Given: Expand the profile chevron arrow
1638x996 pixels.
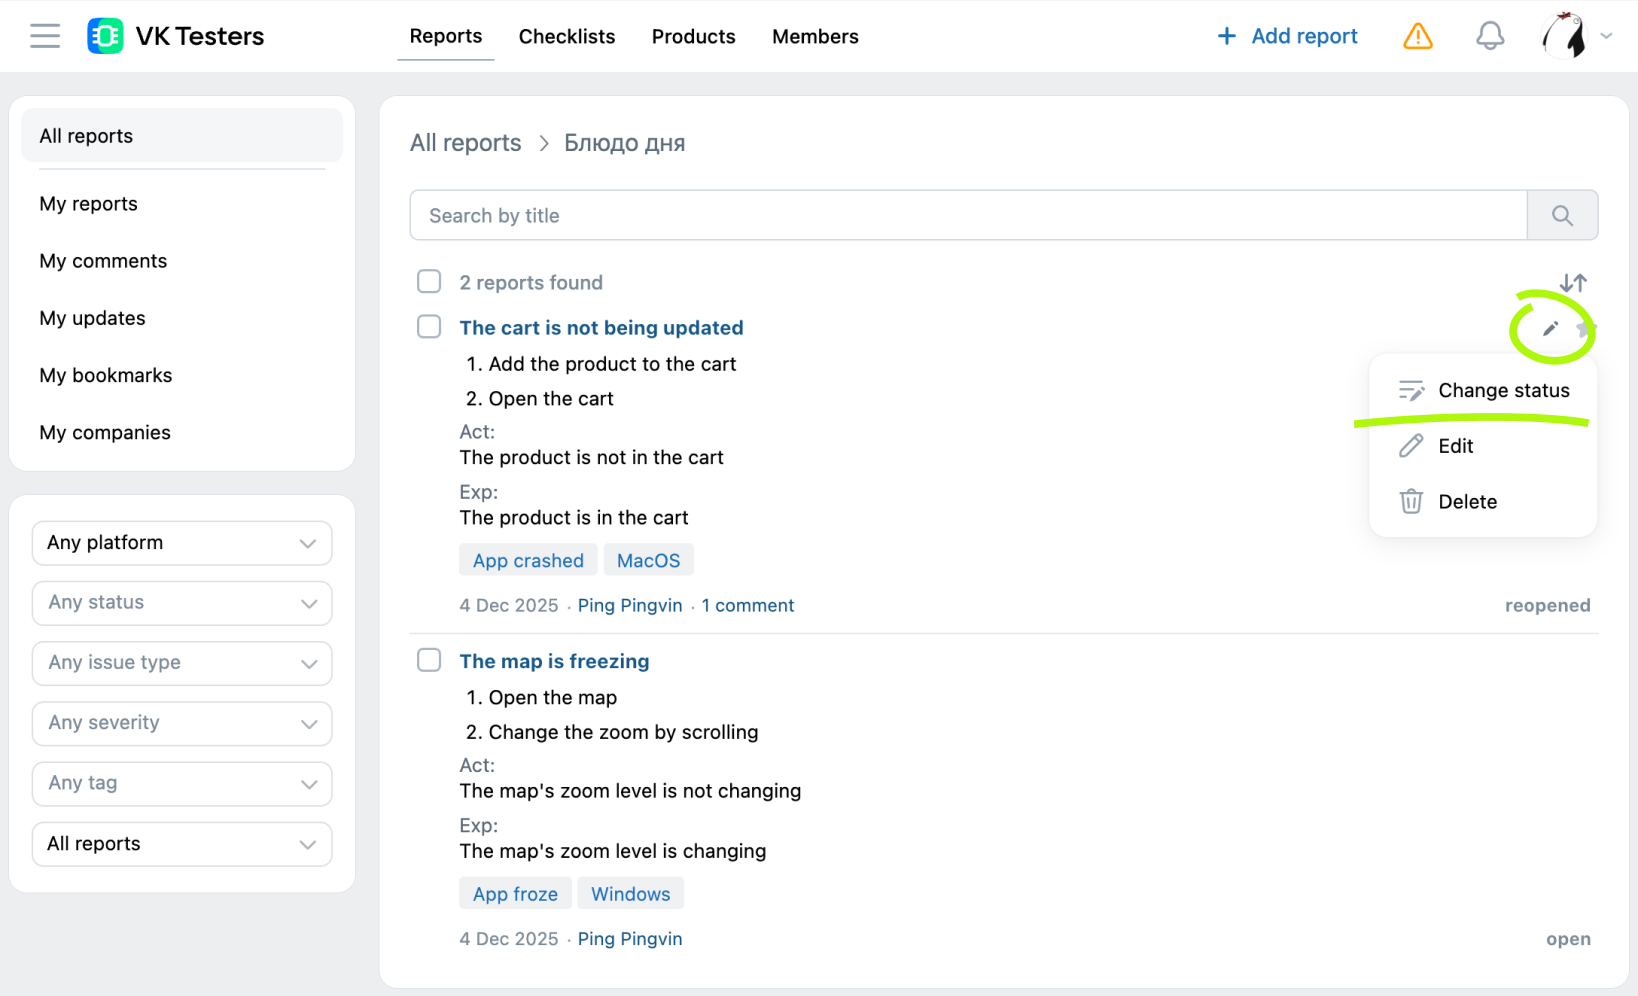Looking at the screenshot, I should [x=1606, y=36].
